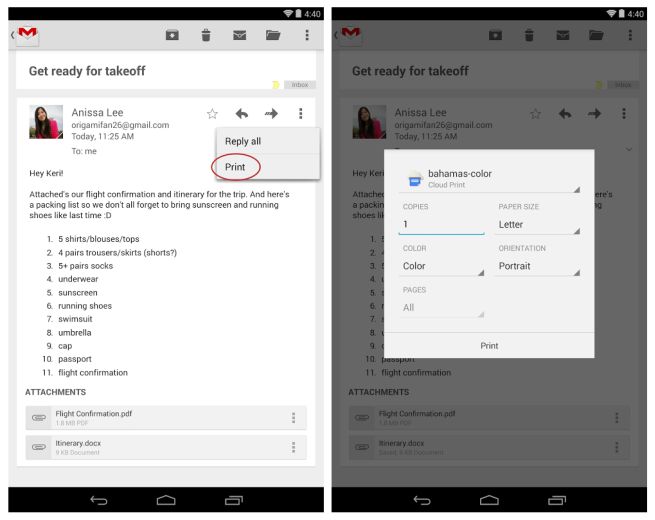Open move-to folder icon in left screen toolbar

[x=273, y=35]
